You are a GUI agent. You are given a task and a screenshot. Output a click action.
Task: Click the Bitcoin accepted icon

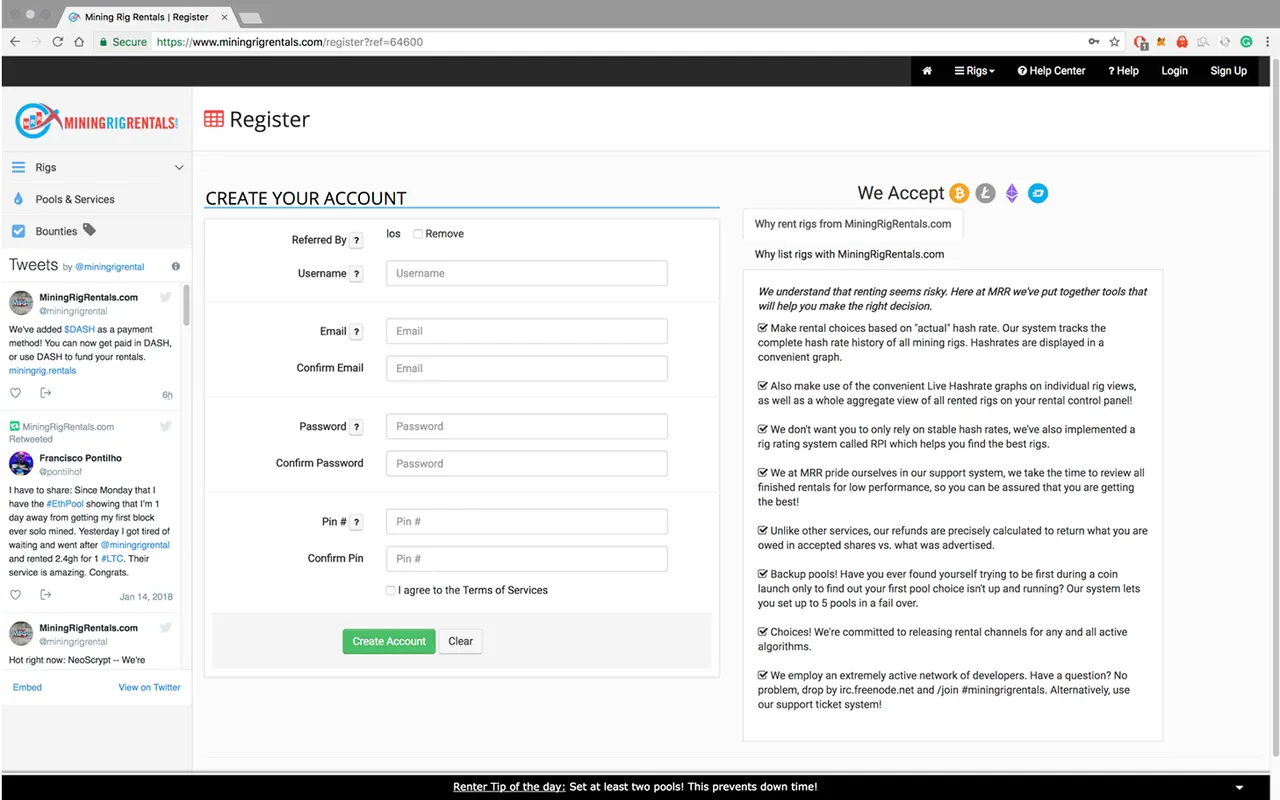tap(959, 193)
